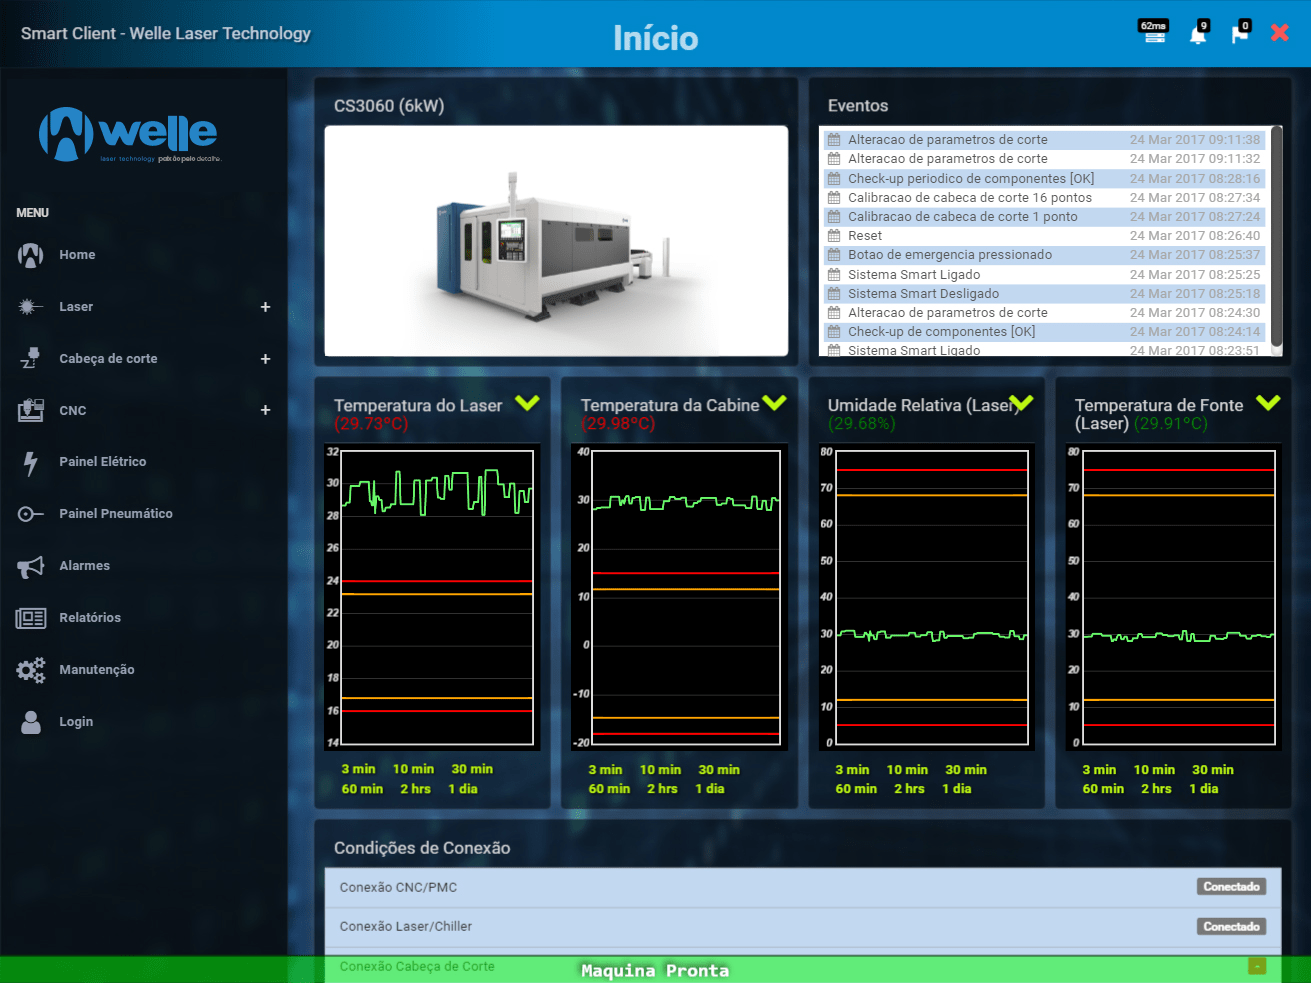
Task: Open the Temperatura do Laser chart chevron
Action: coord(527,403)
